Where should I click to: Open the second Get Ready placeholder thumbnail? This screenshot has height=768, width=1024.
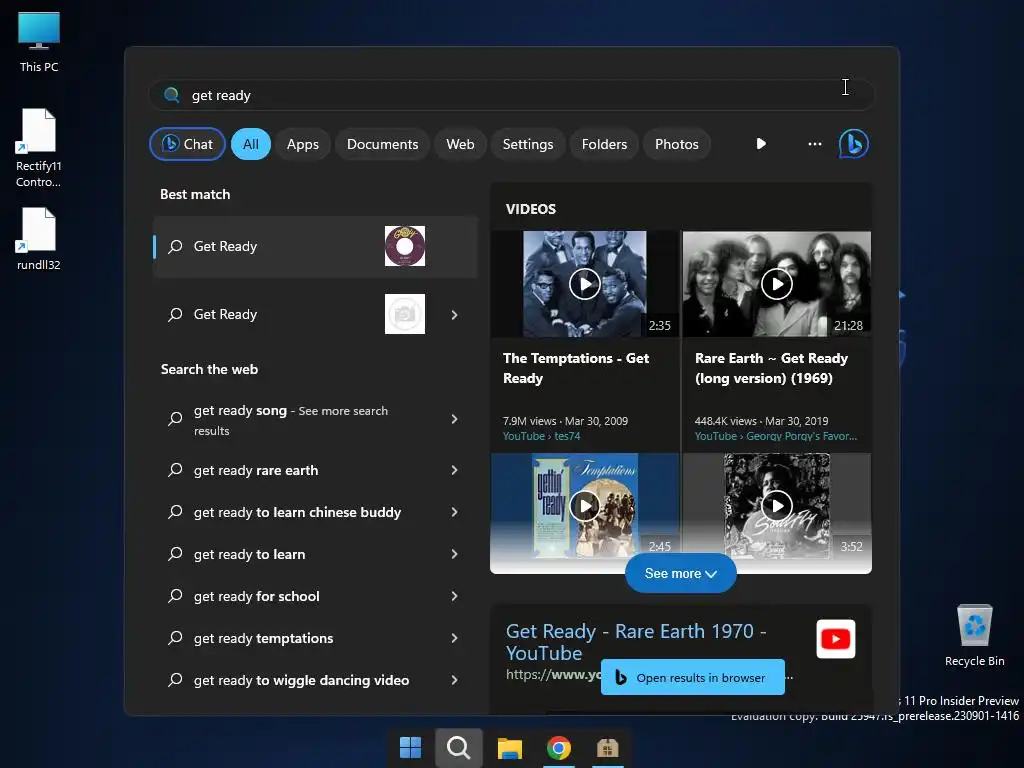405,314
